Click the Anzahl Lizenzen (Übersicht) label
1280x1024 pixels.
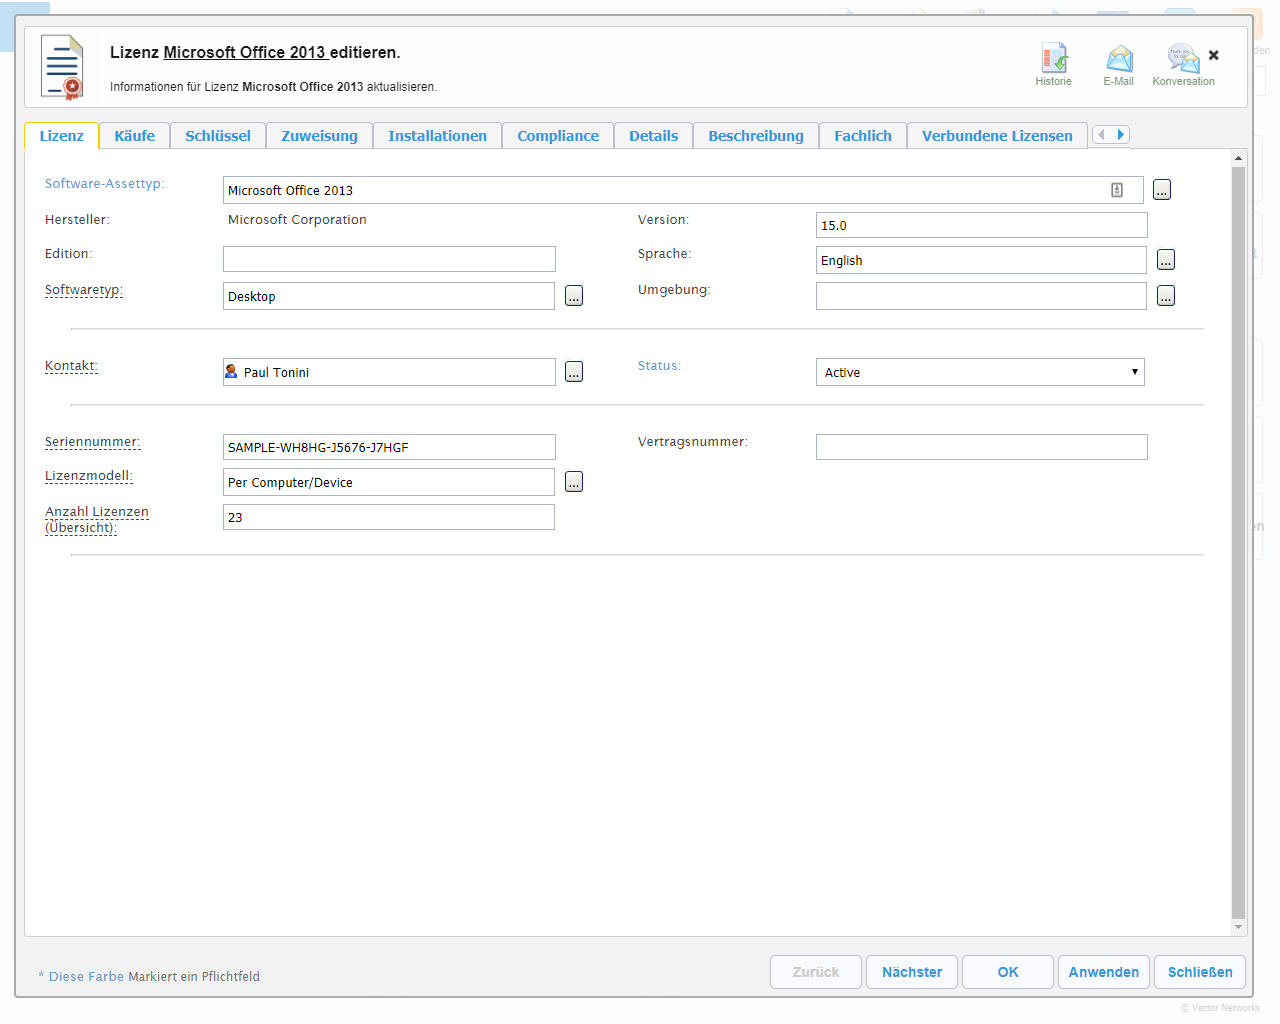coord(97,519)
